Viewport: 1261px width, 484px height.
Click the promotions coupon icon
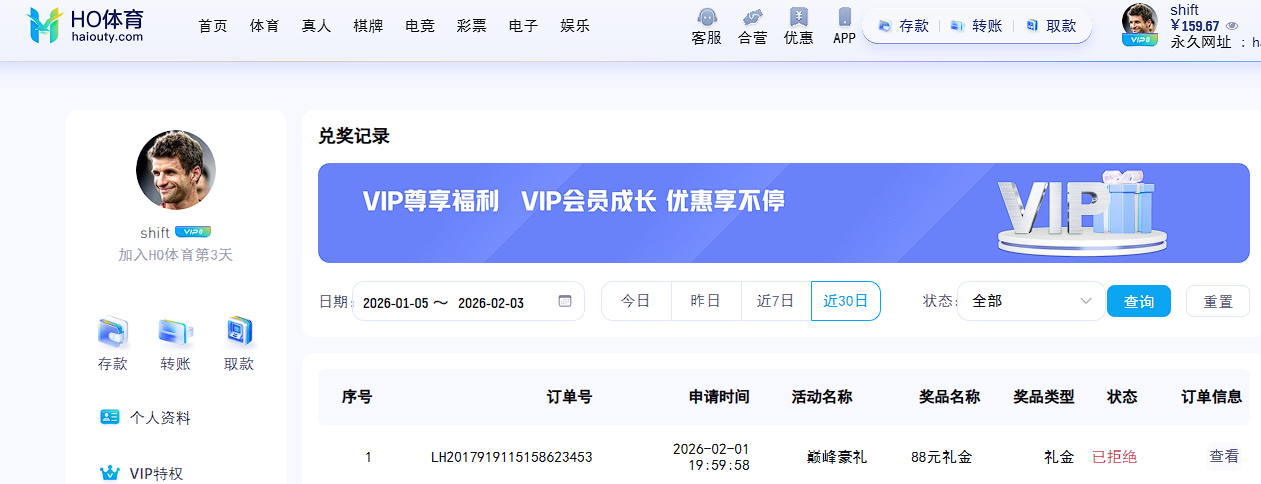(x=798, y=18)
